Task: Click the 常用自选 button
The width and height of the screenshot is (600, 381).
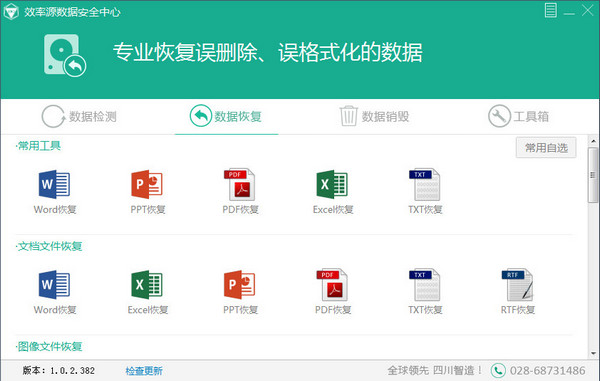Action: (x=546, y=148)
